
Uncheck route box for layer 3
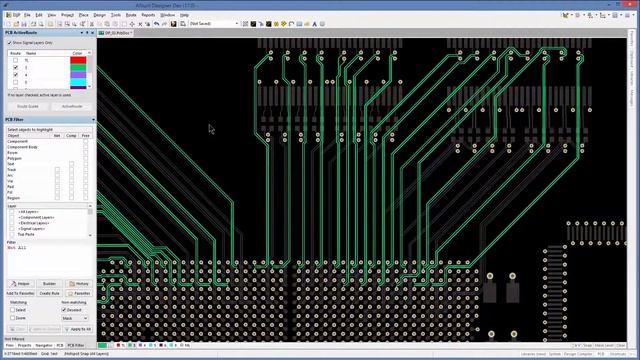pyautogui.click(x=16, y=67)
